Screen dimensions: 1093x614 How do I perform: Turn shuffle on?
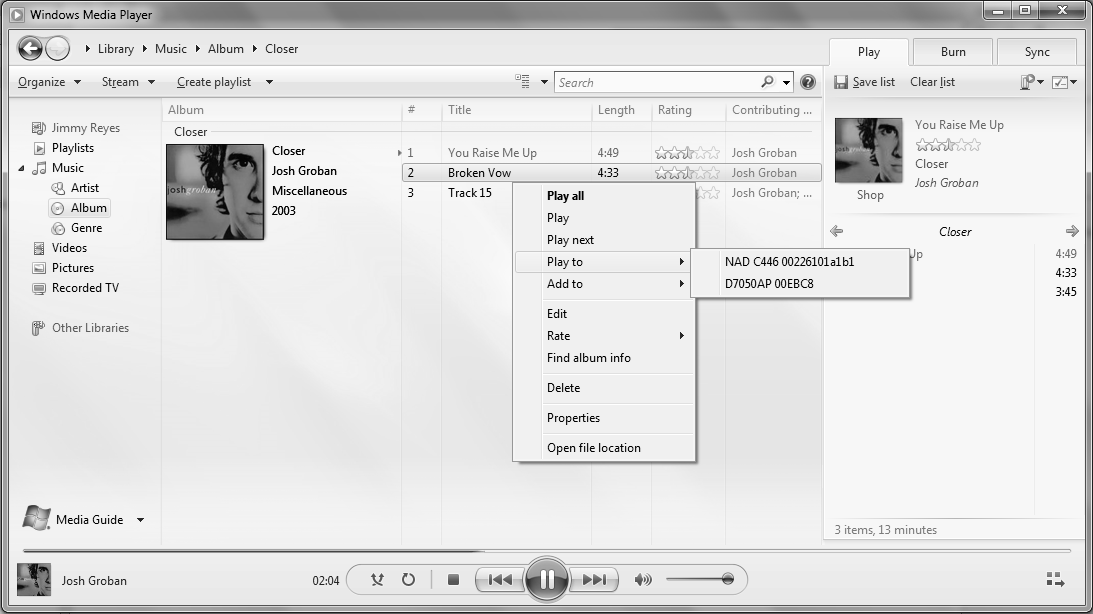377,580
